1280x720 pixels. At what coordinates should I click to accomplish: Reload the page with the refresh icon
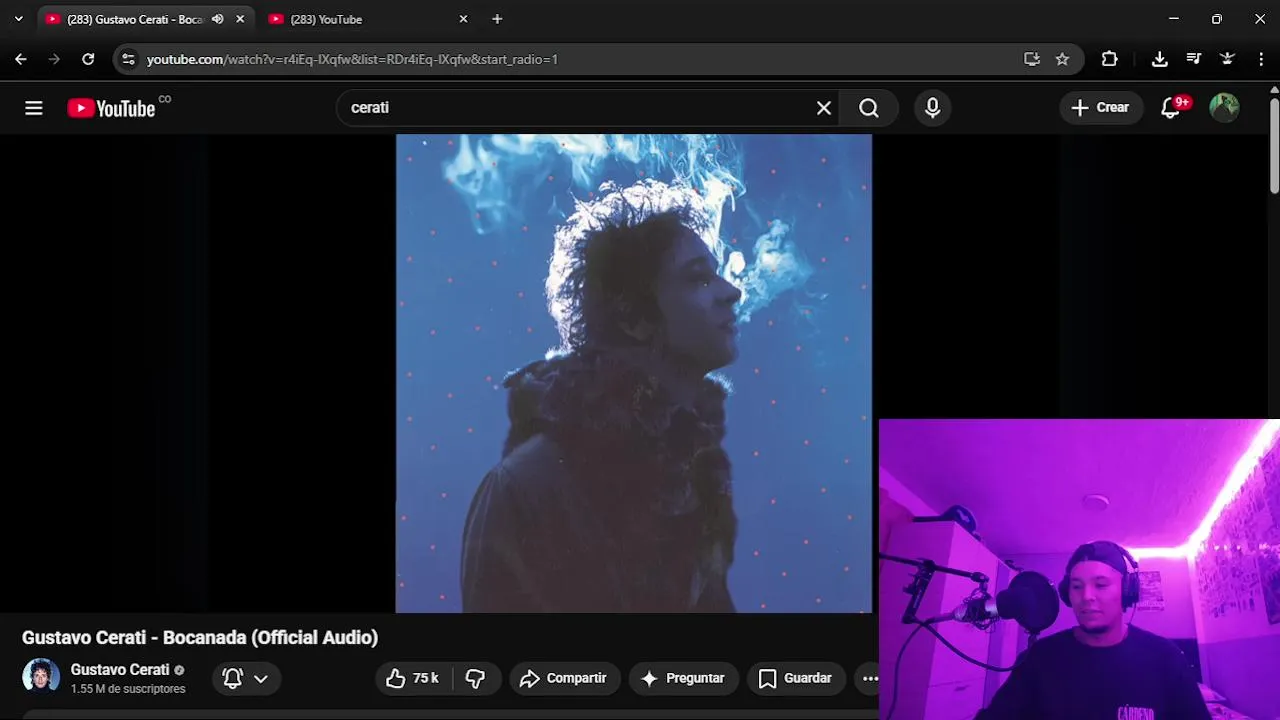tap(88, 59)
